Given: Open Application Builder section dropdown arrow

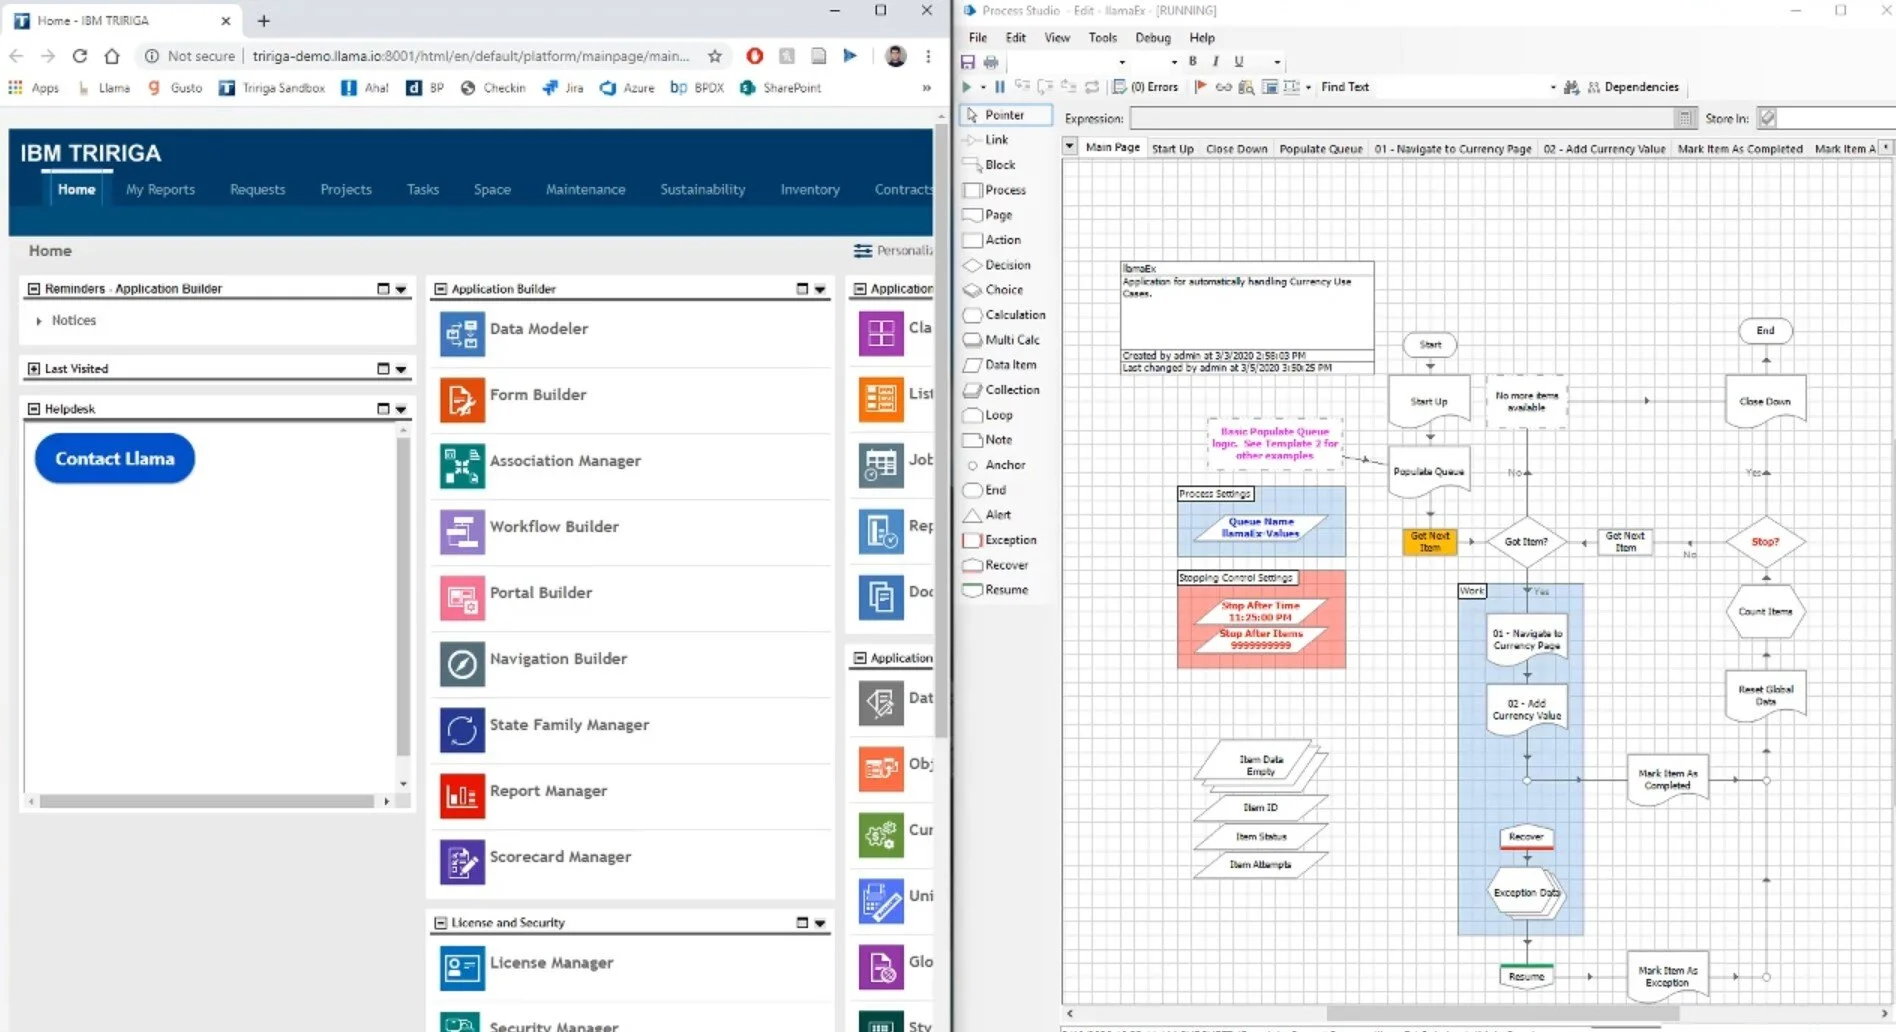Looking at the screenshot, I should (x=820, y=289).
